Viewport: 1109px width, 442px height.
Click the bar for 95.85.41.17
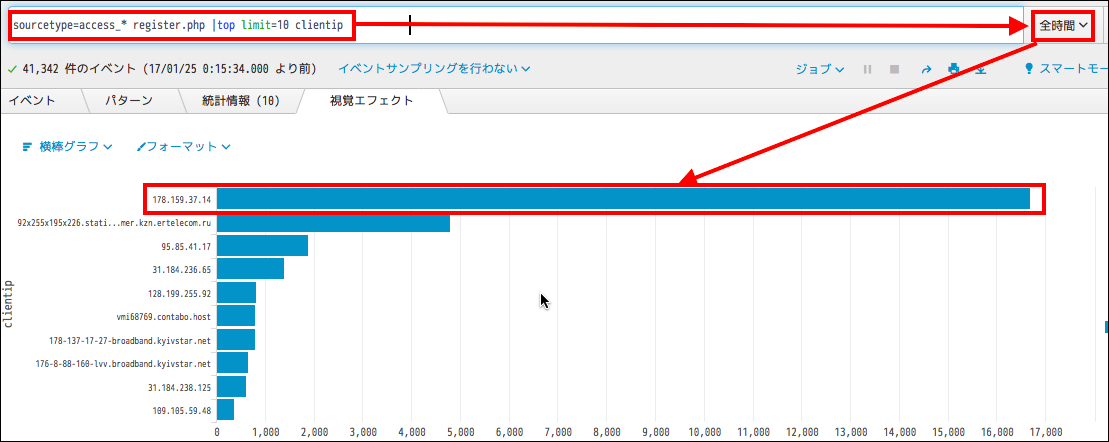[x=262, y=246]
